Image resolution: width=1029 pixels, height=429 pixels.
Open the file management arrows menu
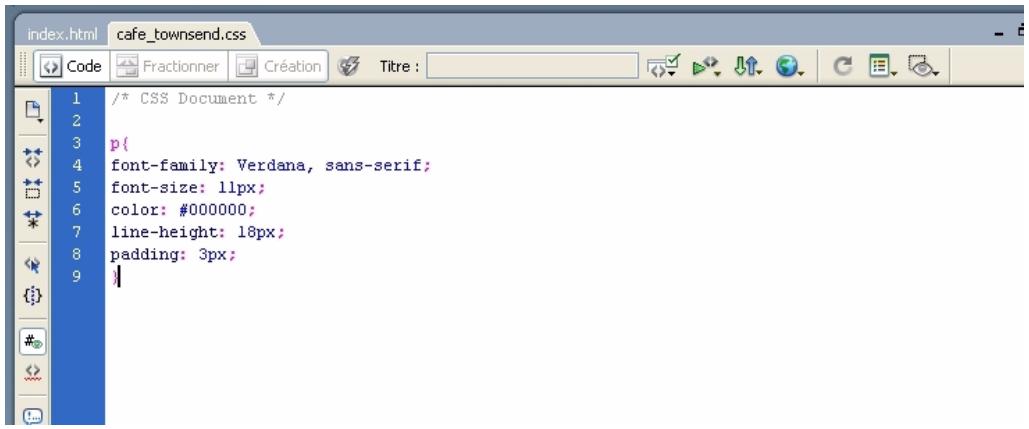747,66
